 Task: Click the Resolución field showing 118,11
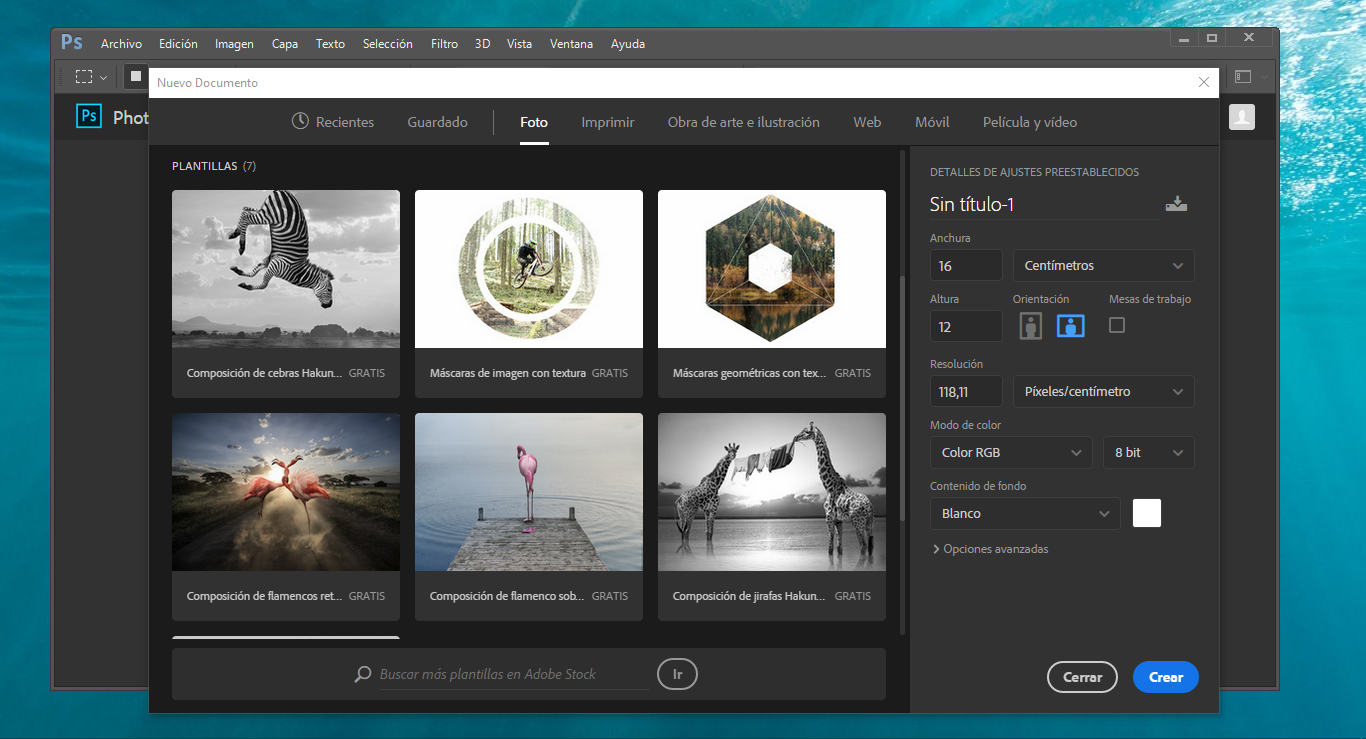click(966, 391)
